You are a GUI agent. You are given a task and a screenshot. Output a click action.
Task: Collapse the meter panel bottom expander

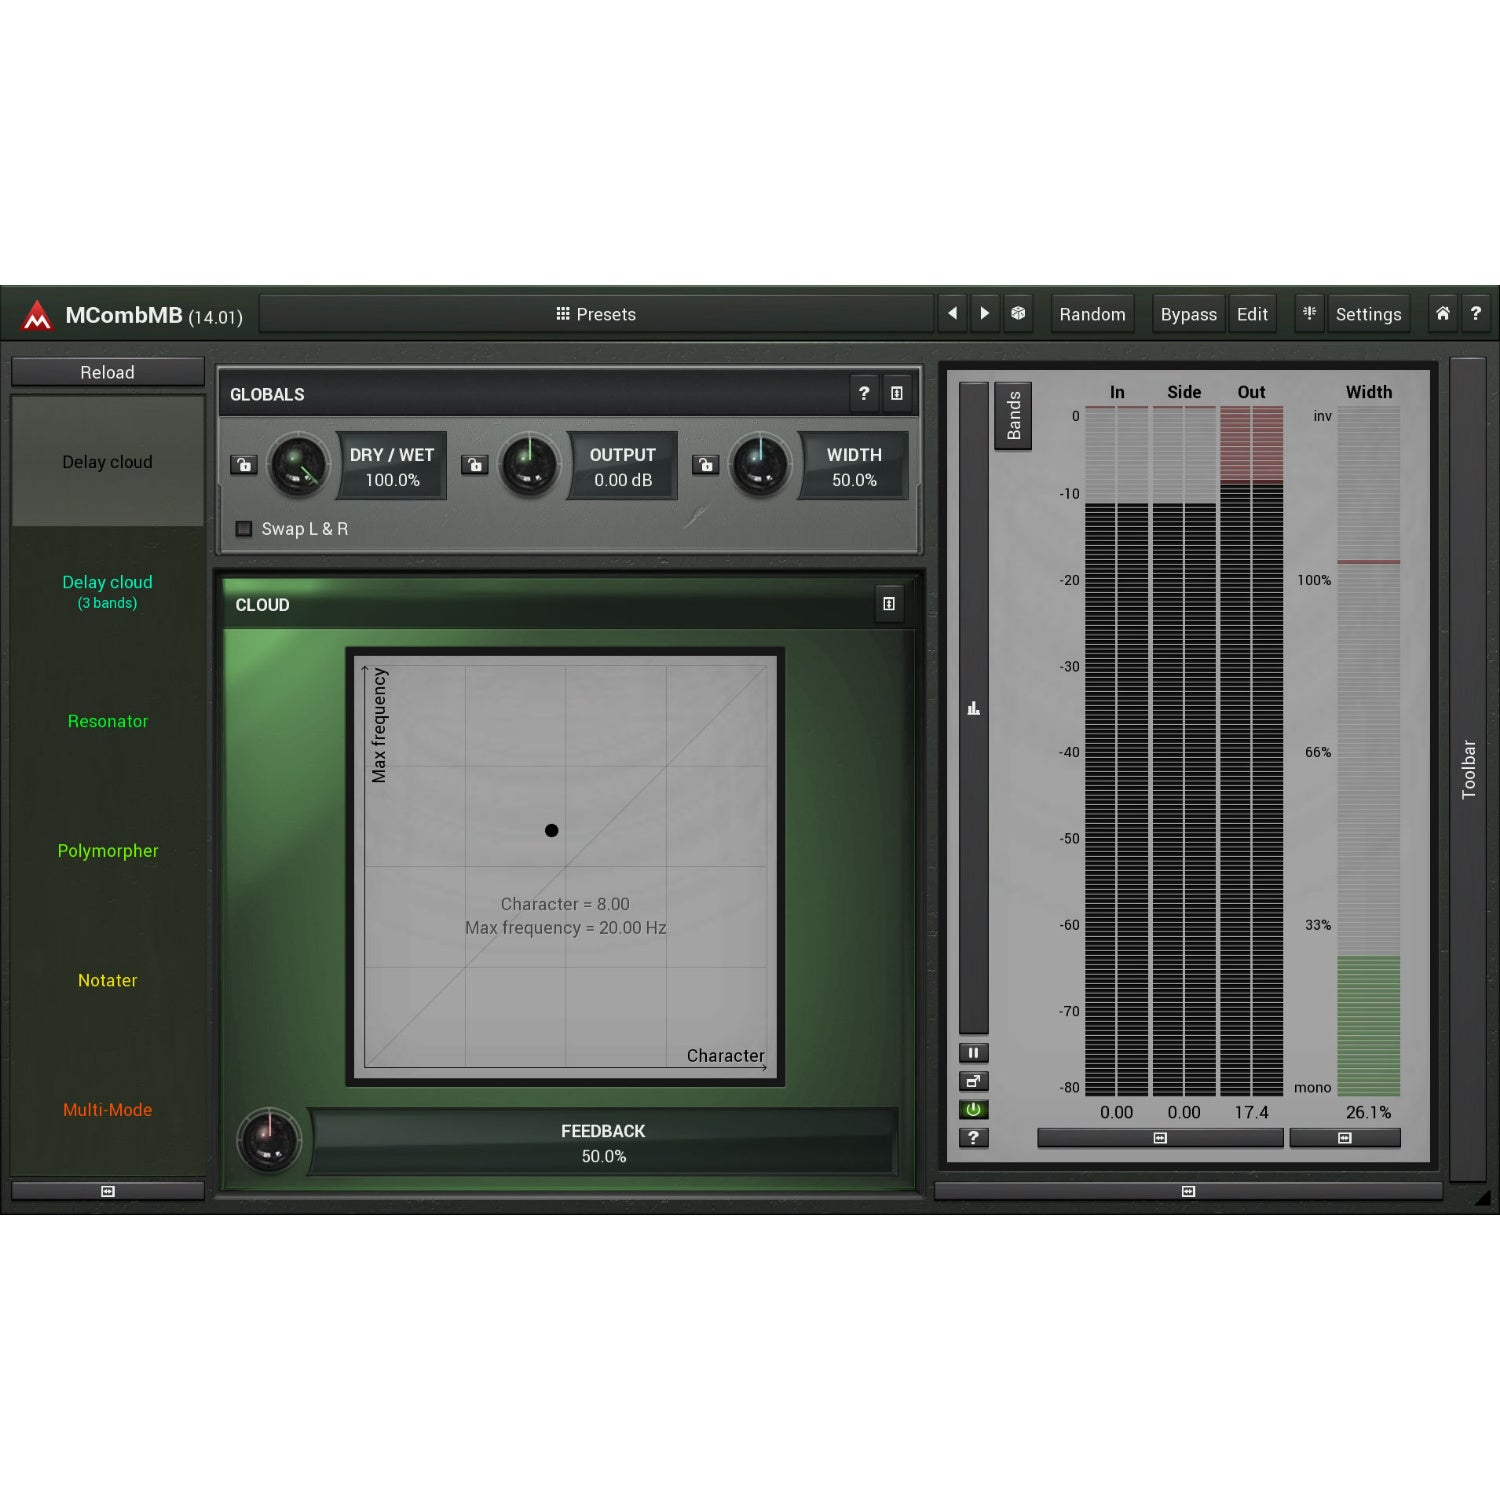click(x=1188, y=1191)
